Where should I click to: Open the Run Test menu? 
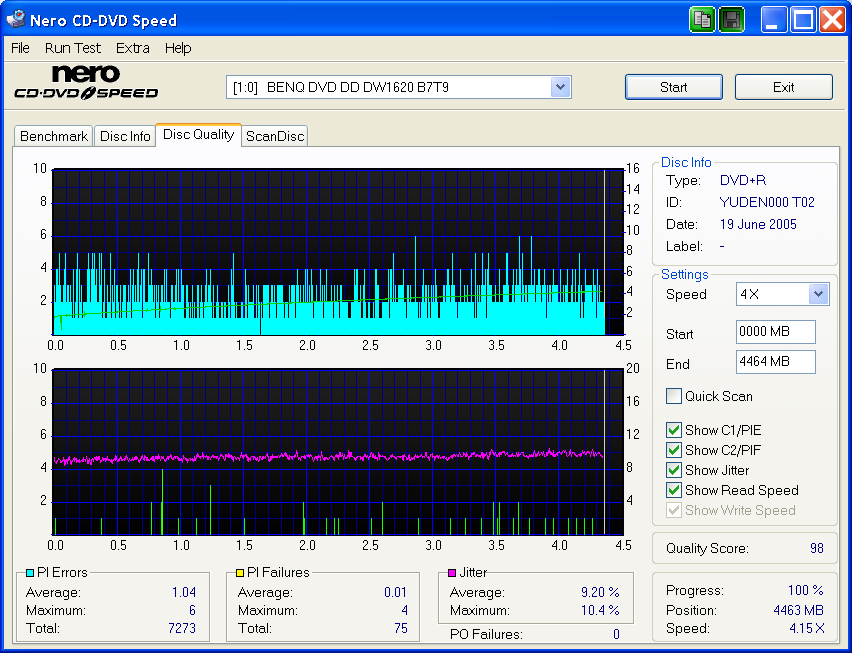pyautogui.click(x=72, y=47)
